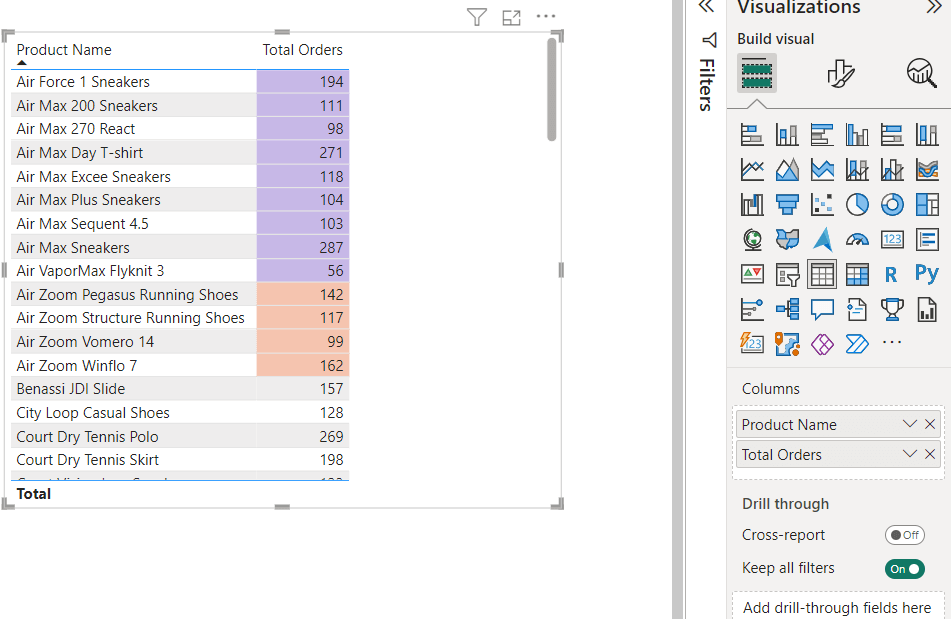
Task: Click the Add drill-through fields well
Action: [x=838, y=606]
